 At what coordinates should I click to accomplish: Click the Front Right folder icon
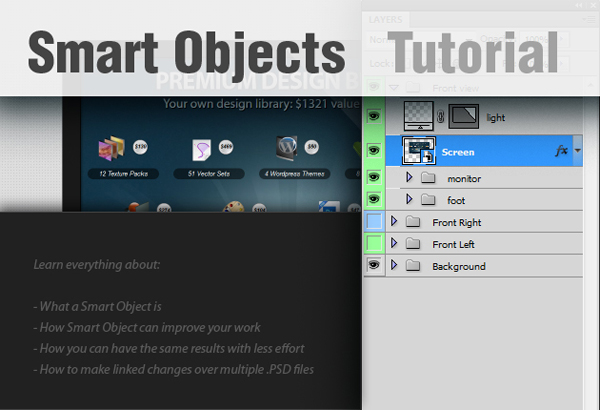tap(413, 222)
